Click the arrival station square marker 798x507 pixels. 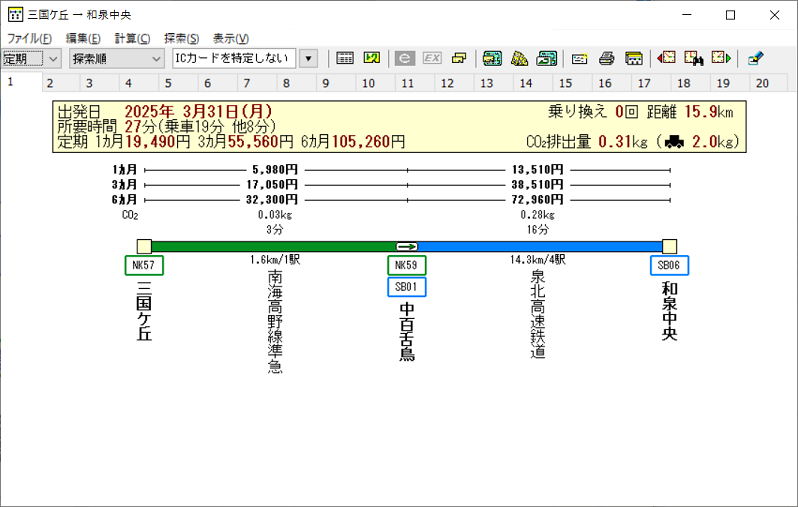coord(669,247)
